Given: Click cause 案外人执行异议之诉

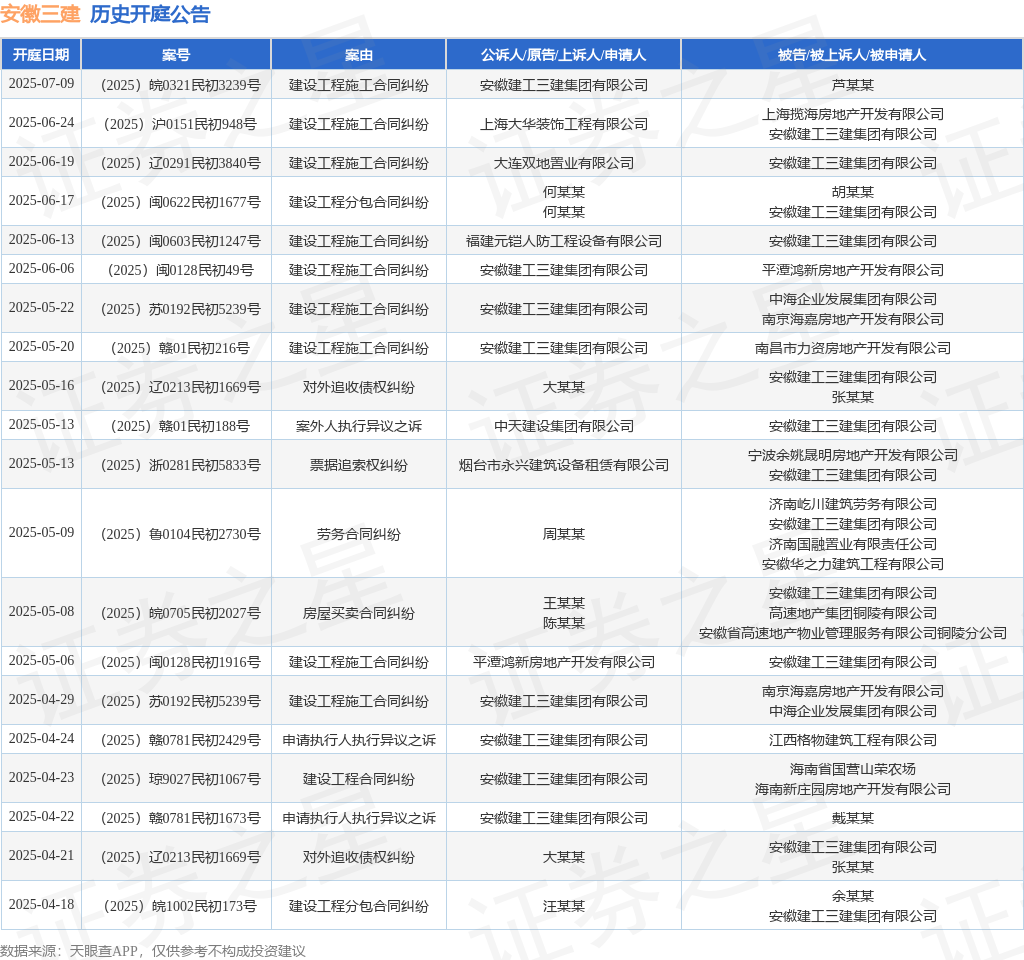Looking at the screenshot, I should click(359, 426).
